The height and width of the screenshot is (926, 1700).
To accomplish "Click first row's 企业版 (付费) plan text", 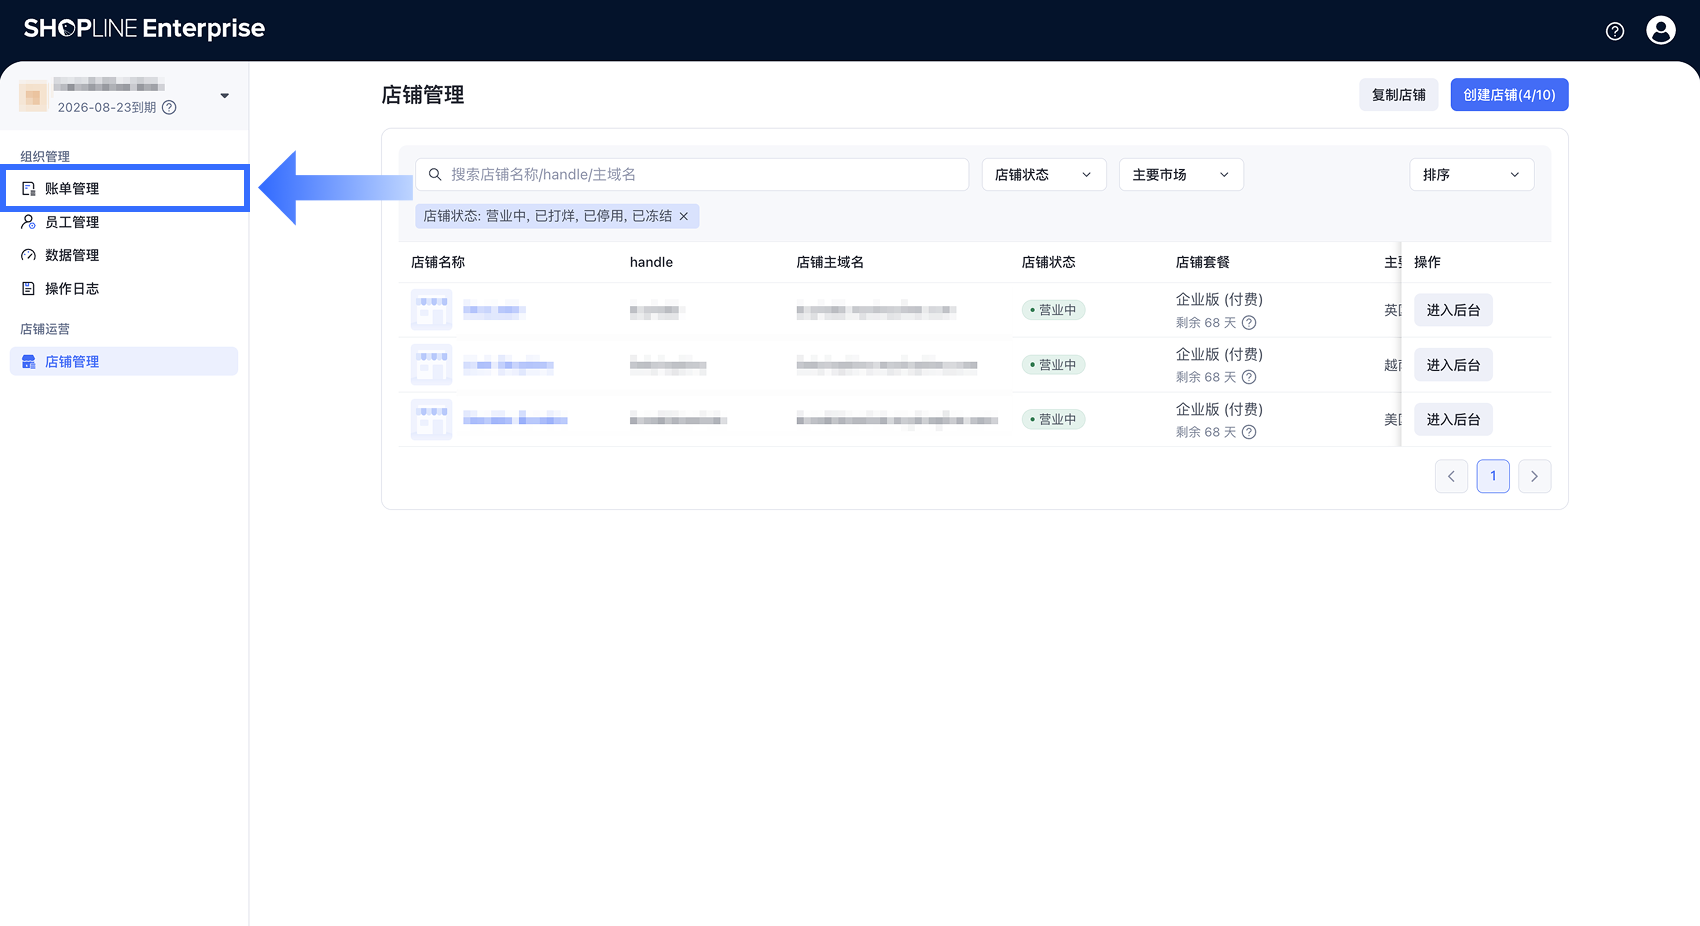I will tap(1219, 299).
